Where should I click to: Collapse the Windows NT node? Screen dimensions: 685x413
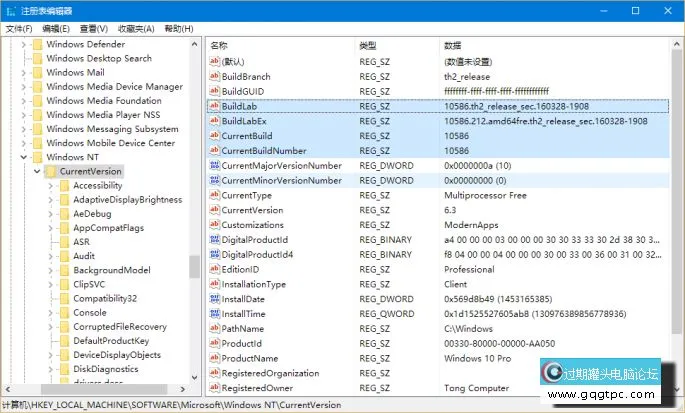point(24,157)
